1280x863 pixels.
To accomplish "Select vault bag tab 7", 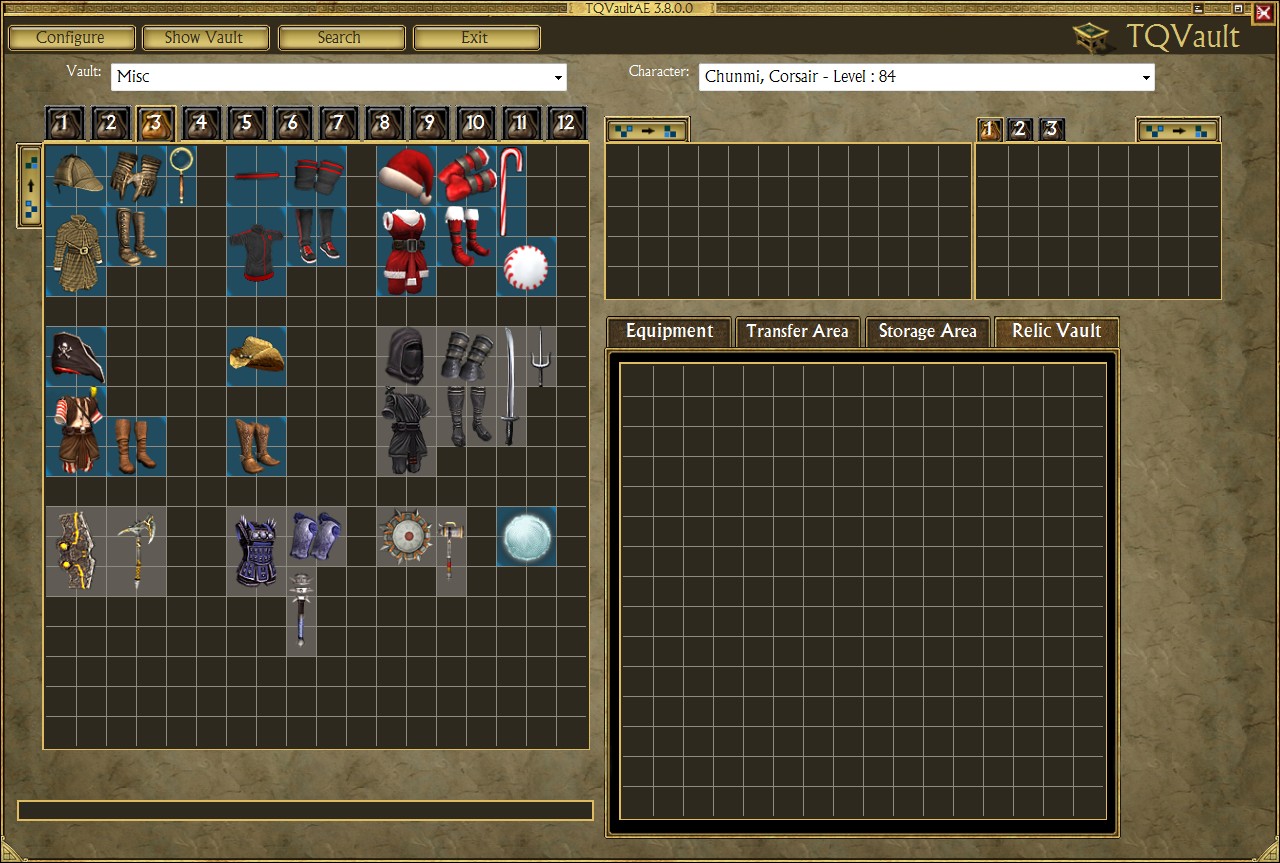I will coord(339,124).
